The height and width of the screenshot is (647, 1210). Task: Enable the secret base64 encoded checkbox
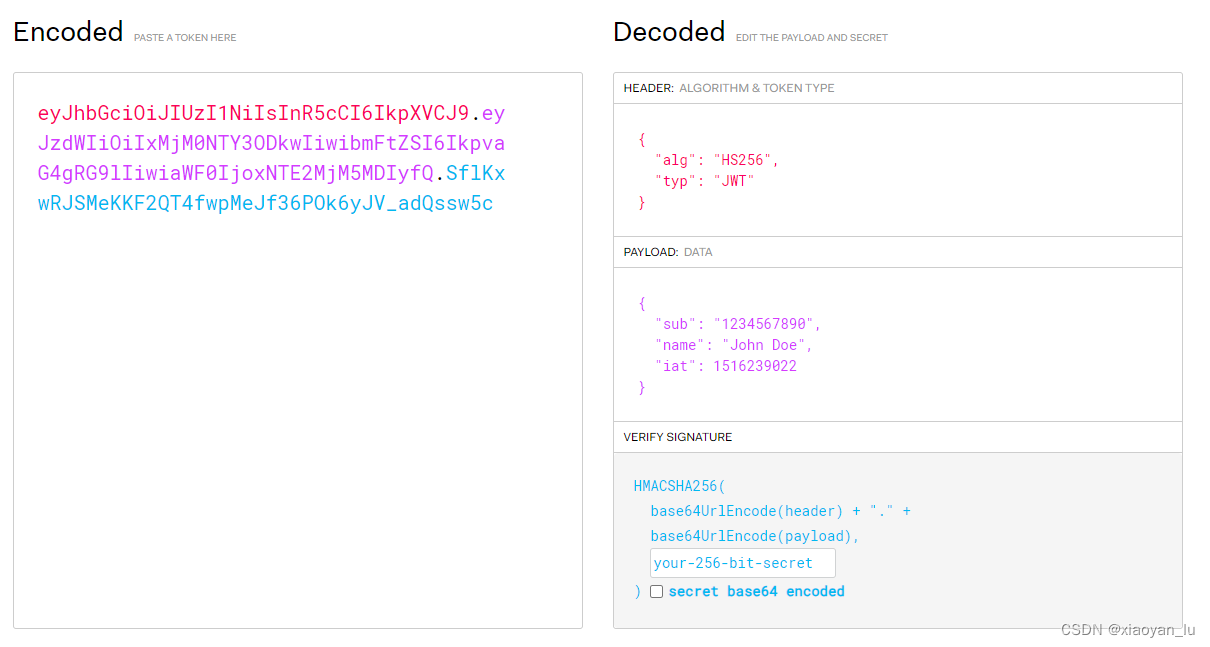point(657,591)
